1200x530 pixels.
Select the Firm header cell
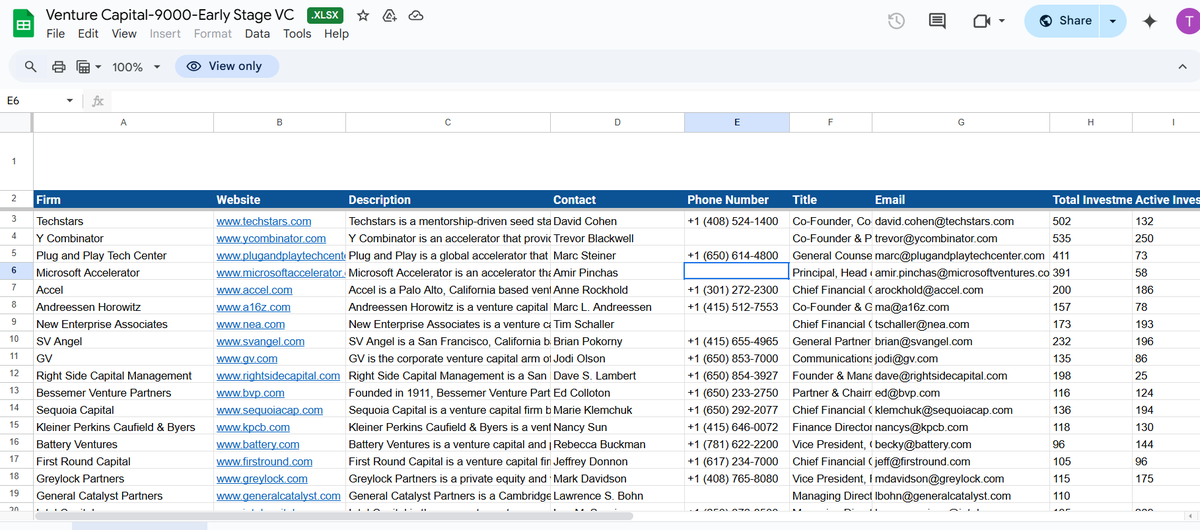point(123,199)
